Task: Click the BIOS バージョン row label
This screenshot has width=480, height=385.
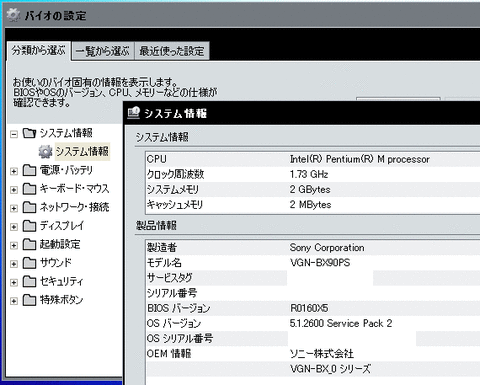Action: [179, 308]
